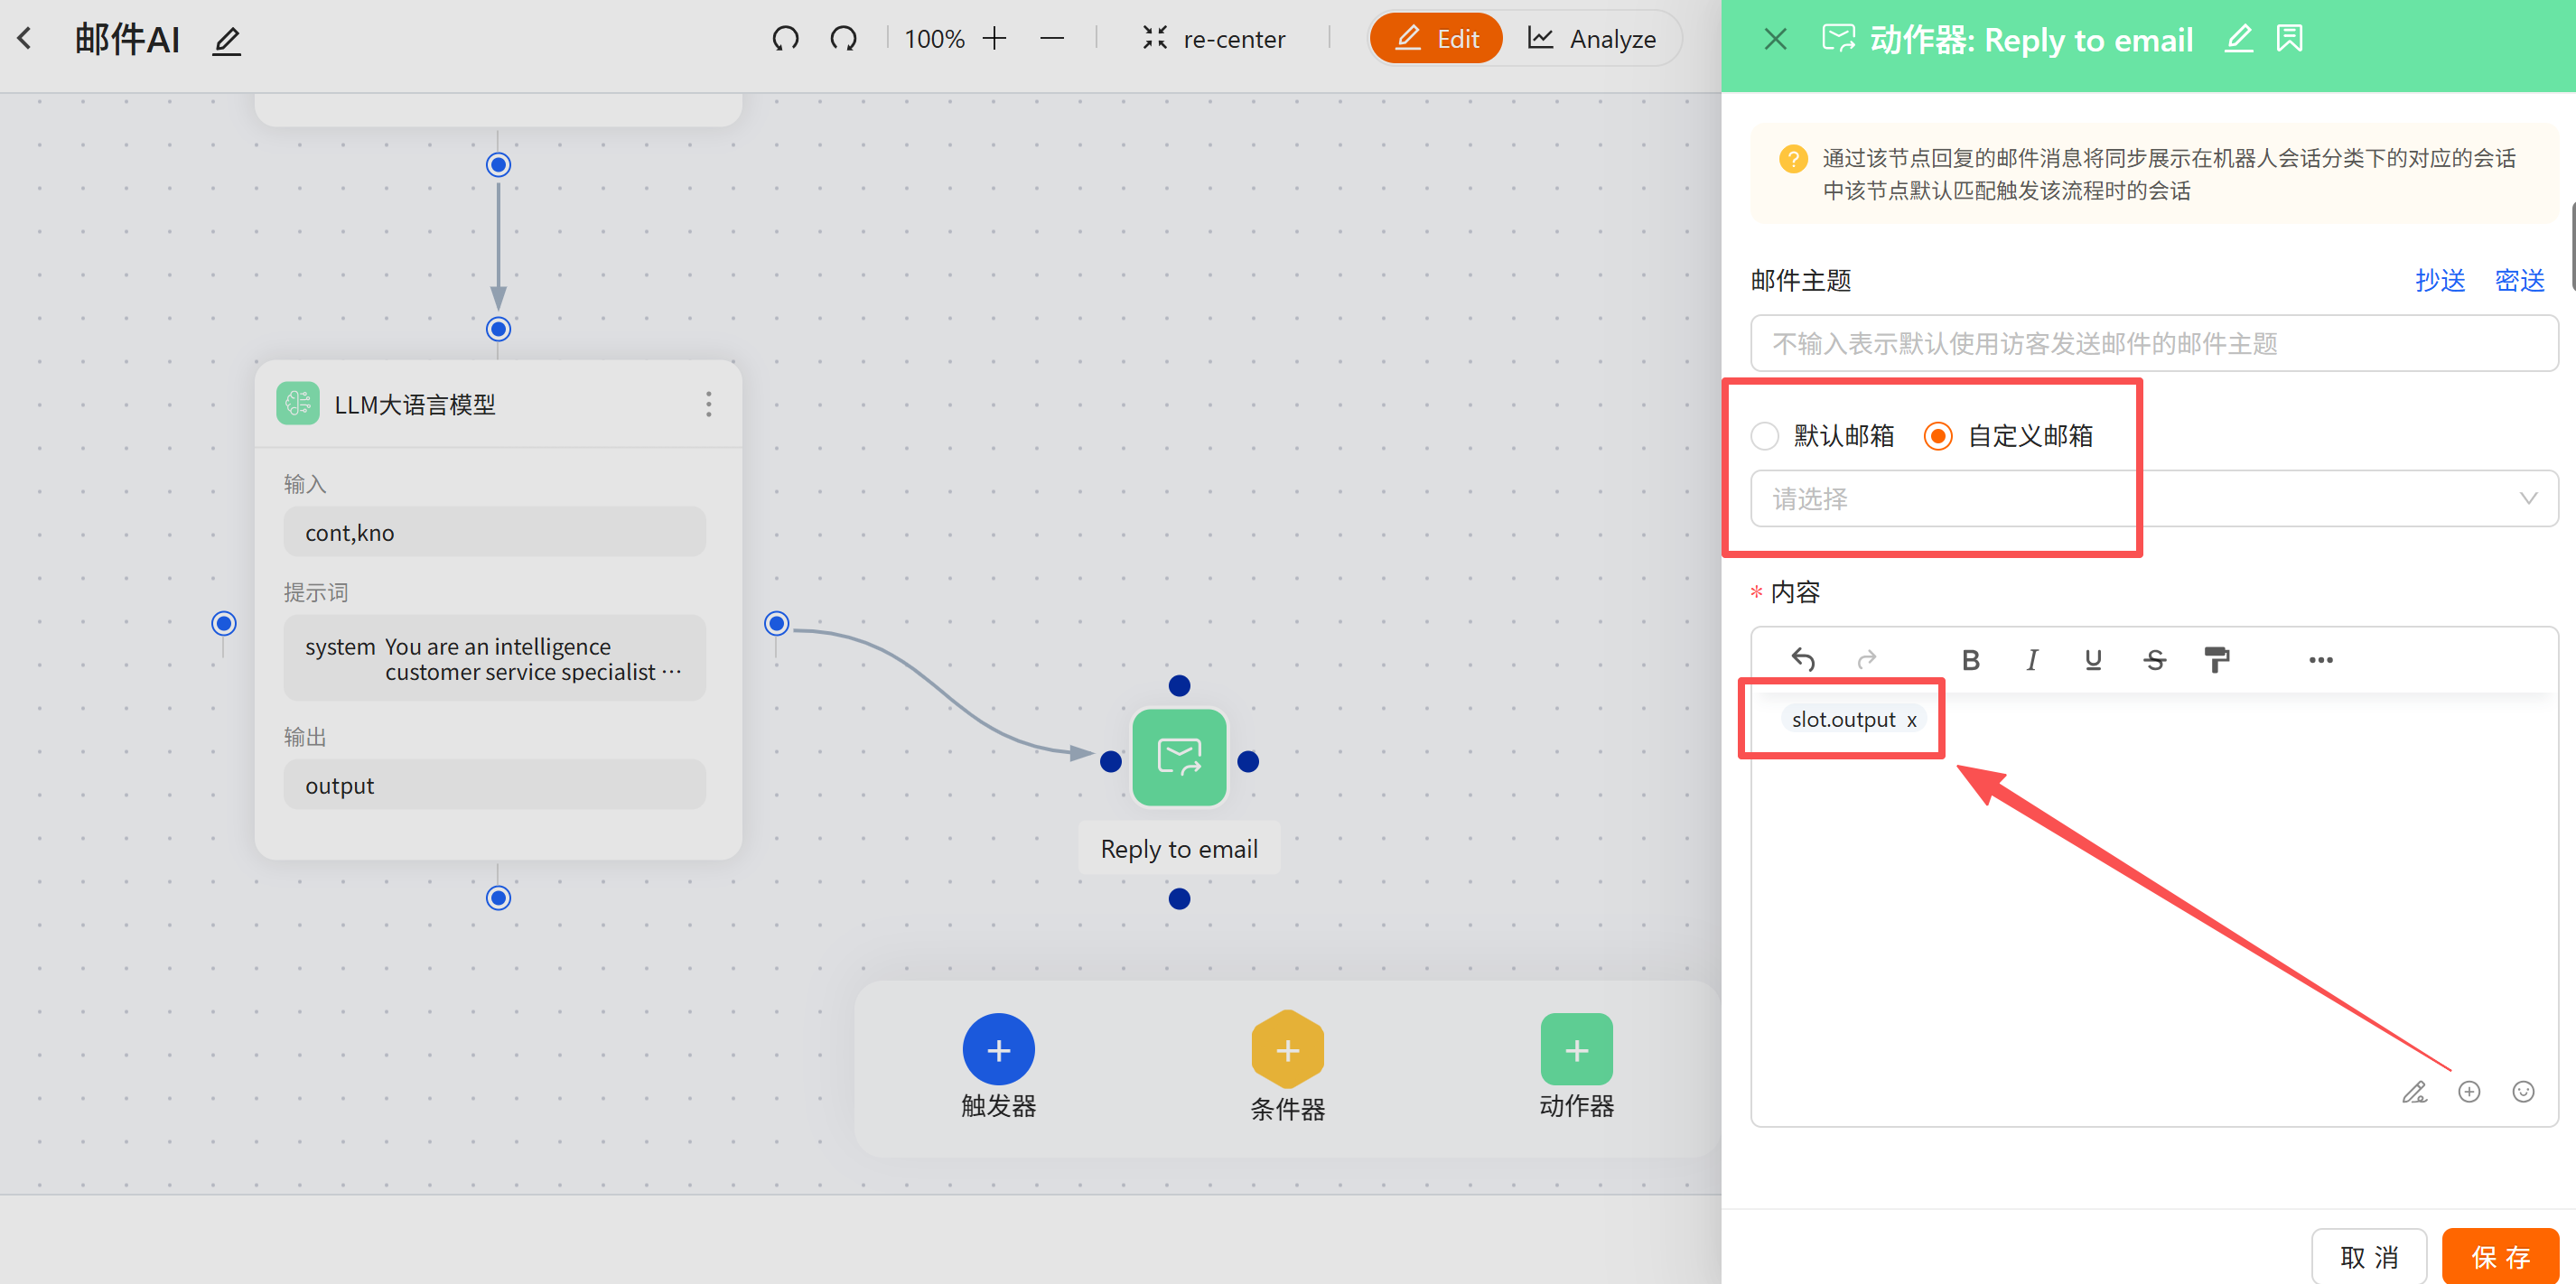Open the emoji picker in the content editor

click(2523, 1091)
